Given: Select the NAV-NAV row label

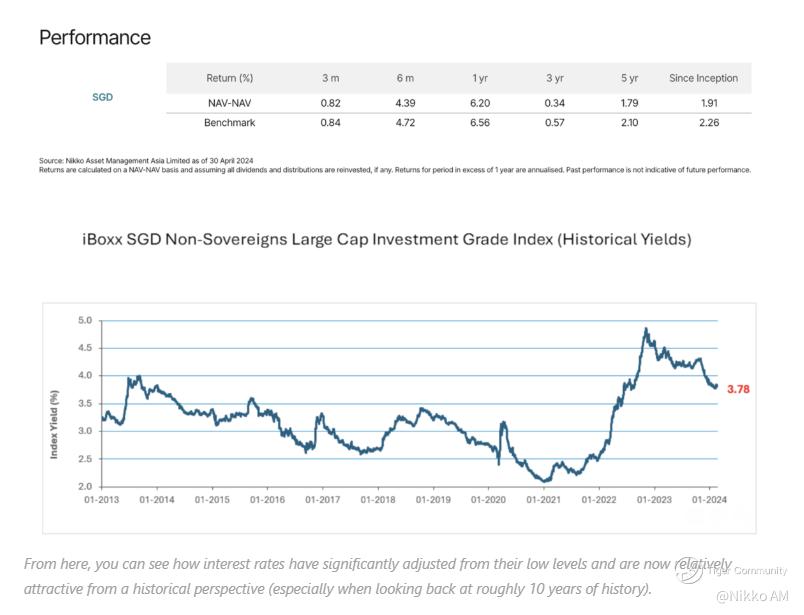Looking at the screenshot, I should coord(229,103).
